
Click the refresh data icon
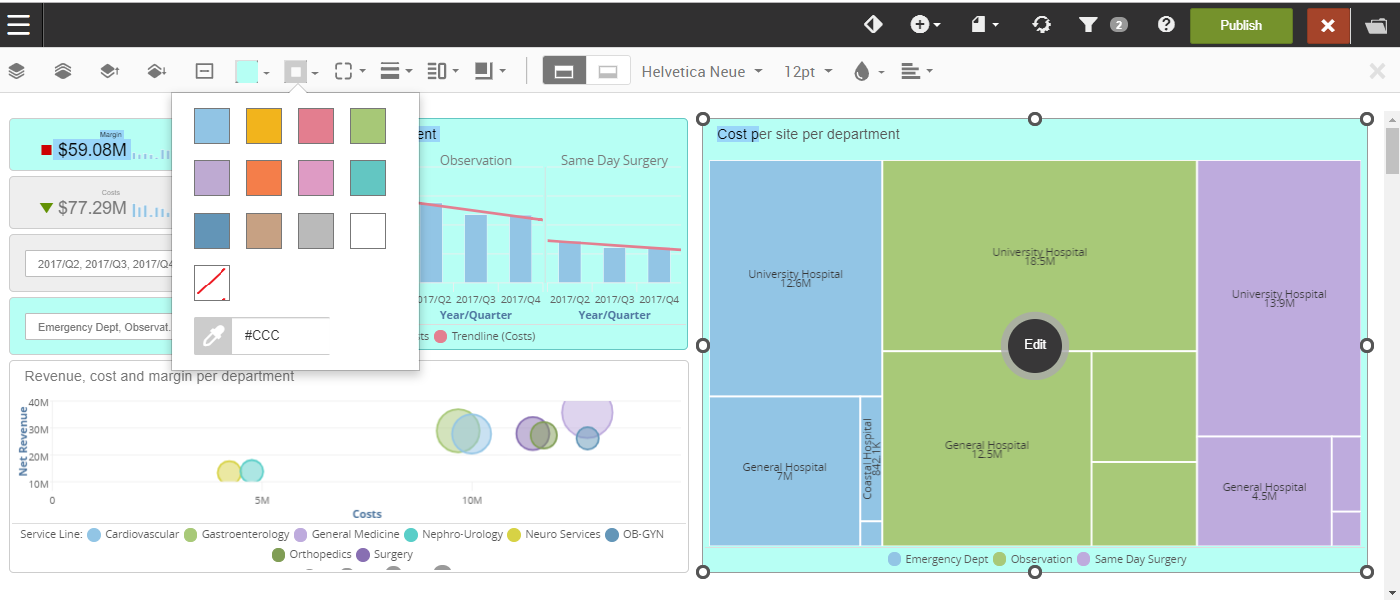[x=1041, y=25]
